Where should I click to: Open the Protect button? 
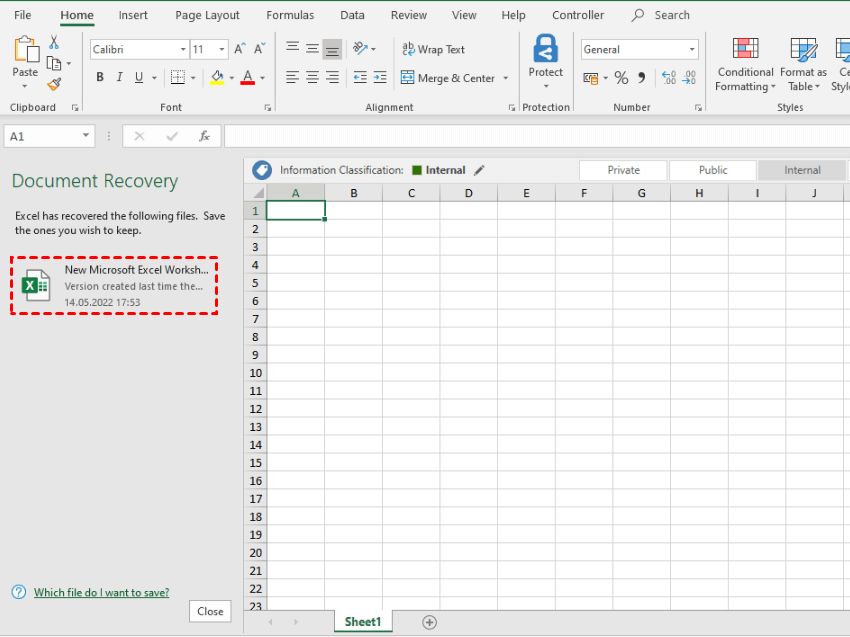click(546, 61)
